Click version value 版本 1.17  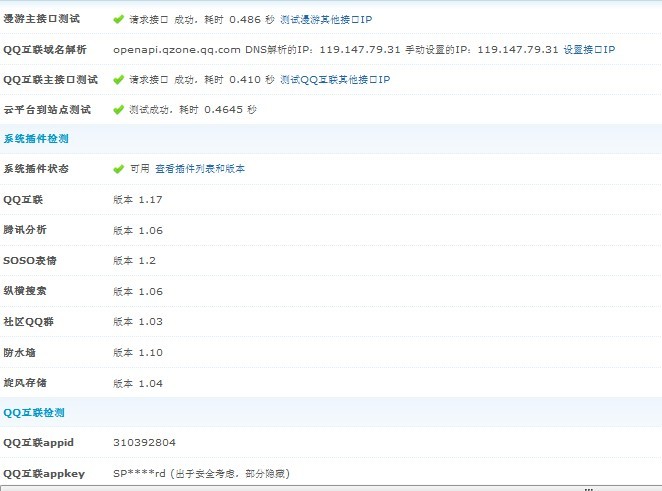click(x=138, y=200)
